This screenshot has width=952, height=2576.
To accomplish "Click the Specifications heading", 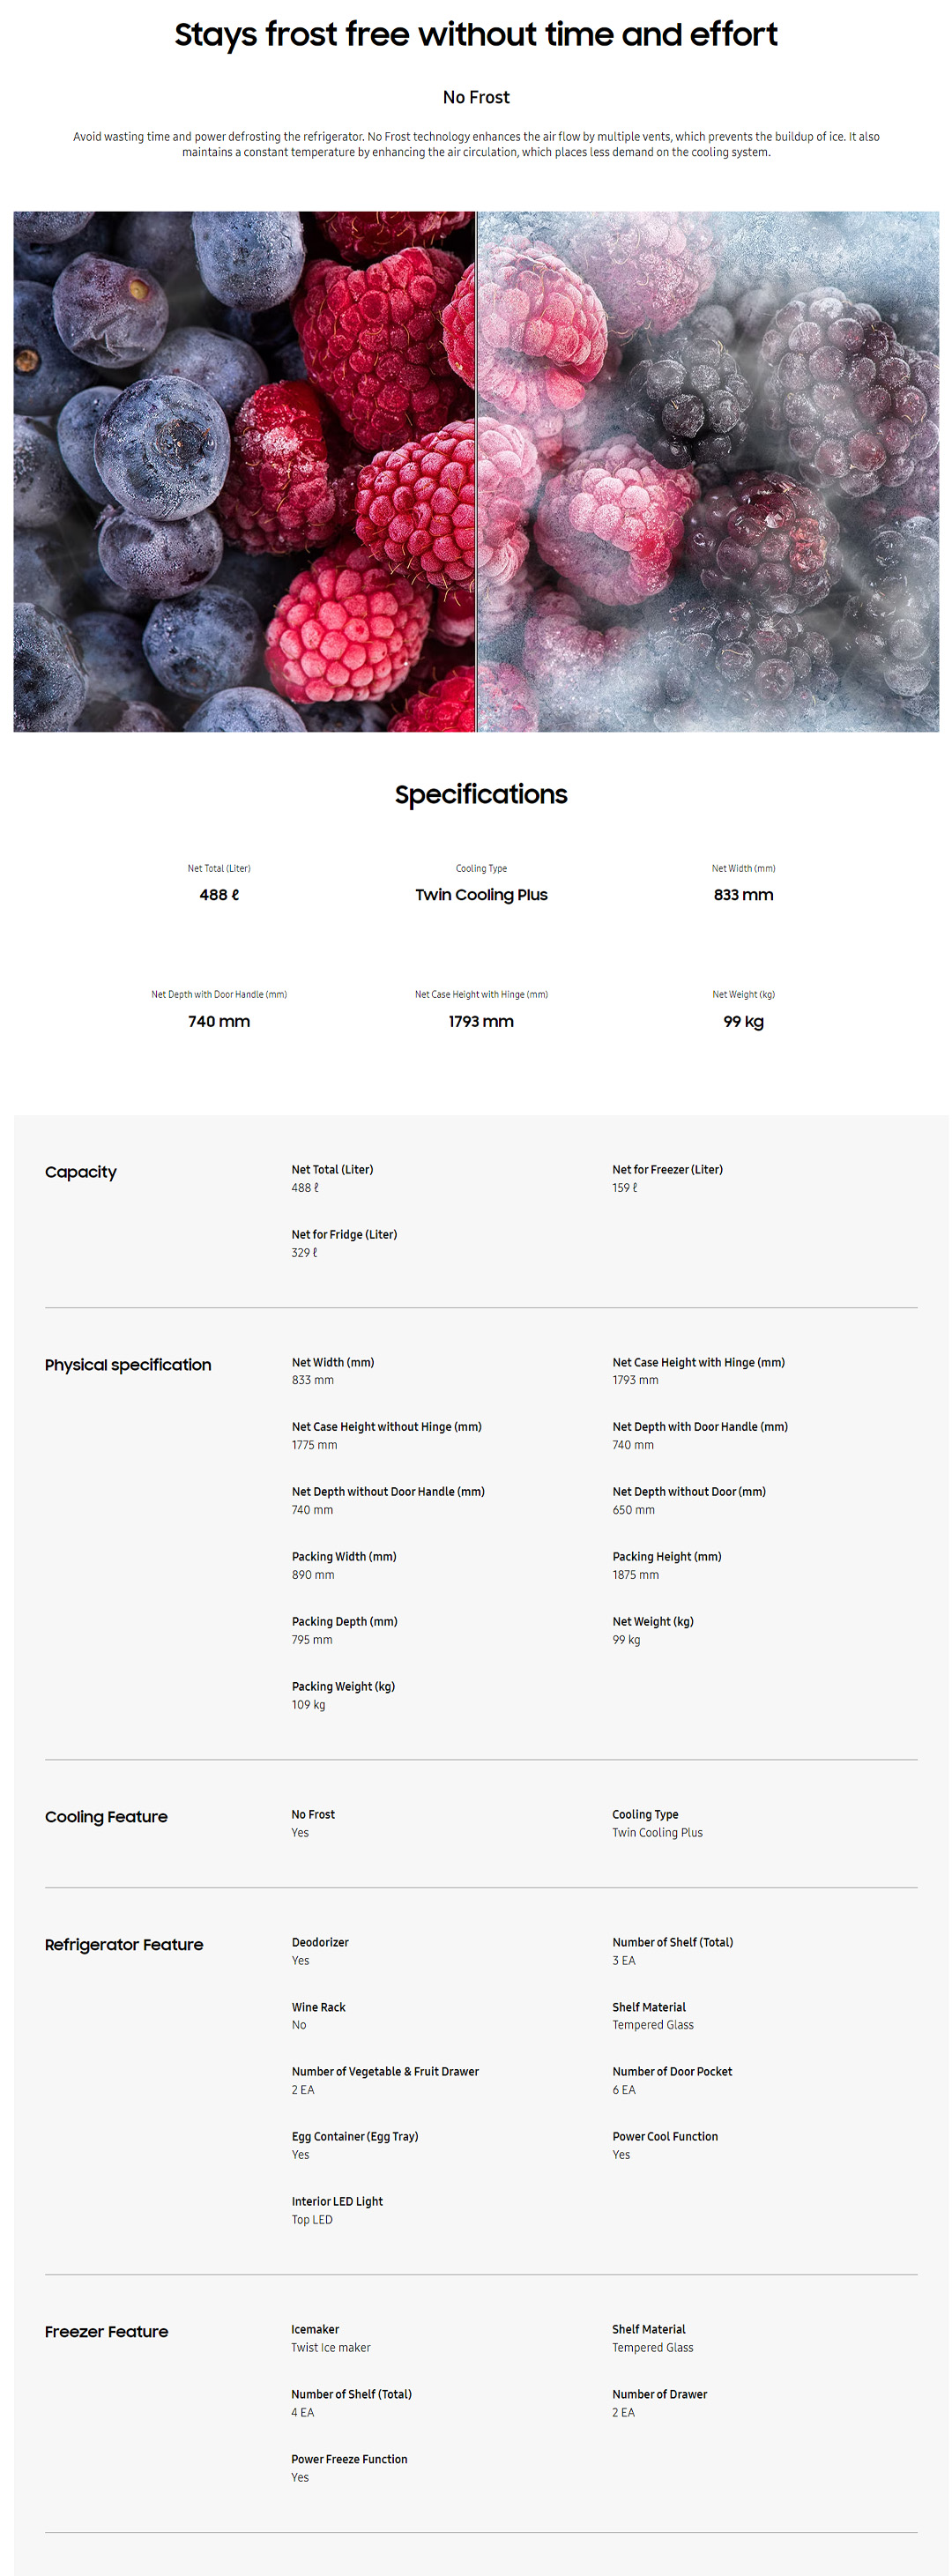I will click(480, 794).
